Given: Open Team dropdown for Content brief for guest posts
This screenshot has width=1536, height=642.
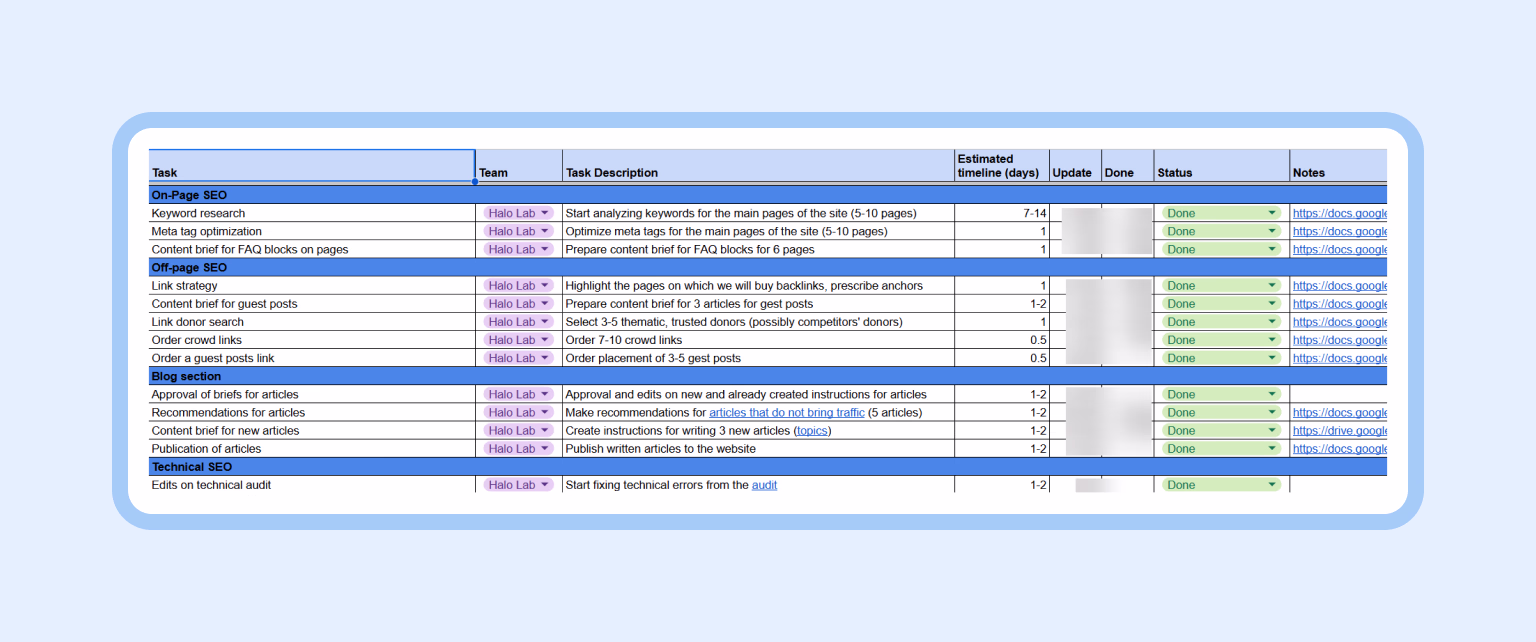Looking at the screenshot, I should 518,304.
